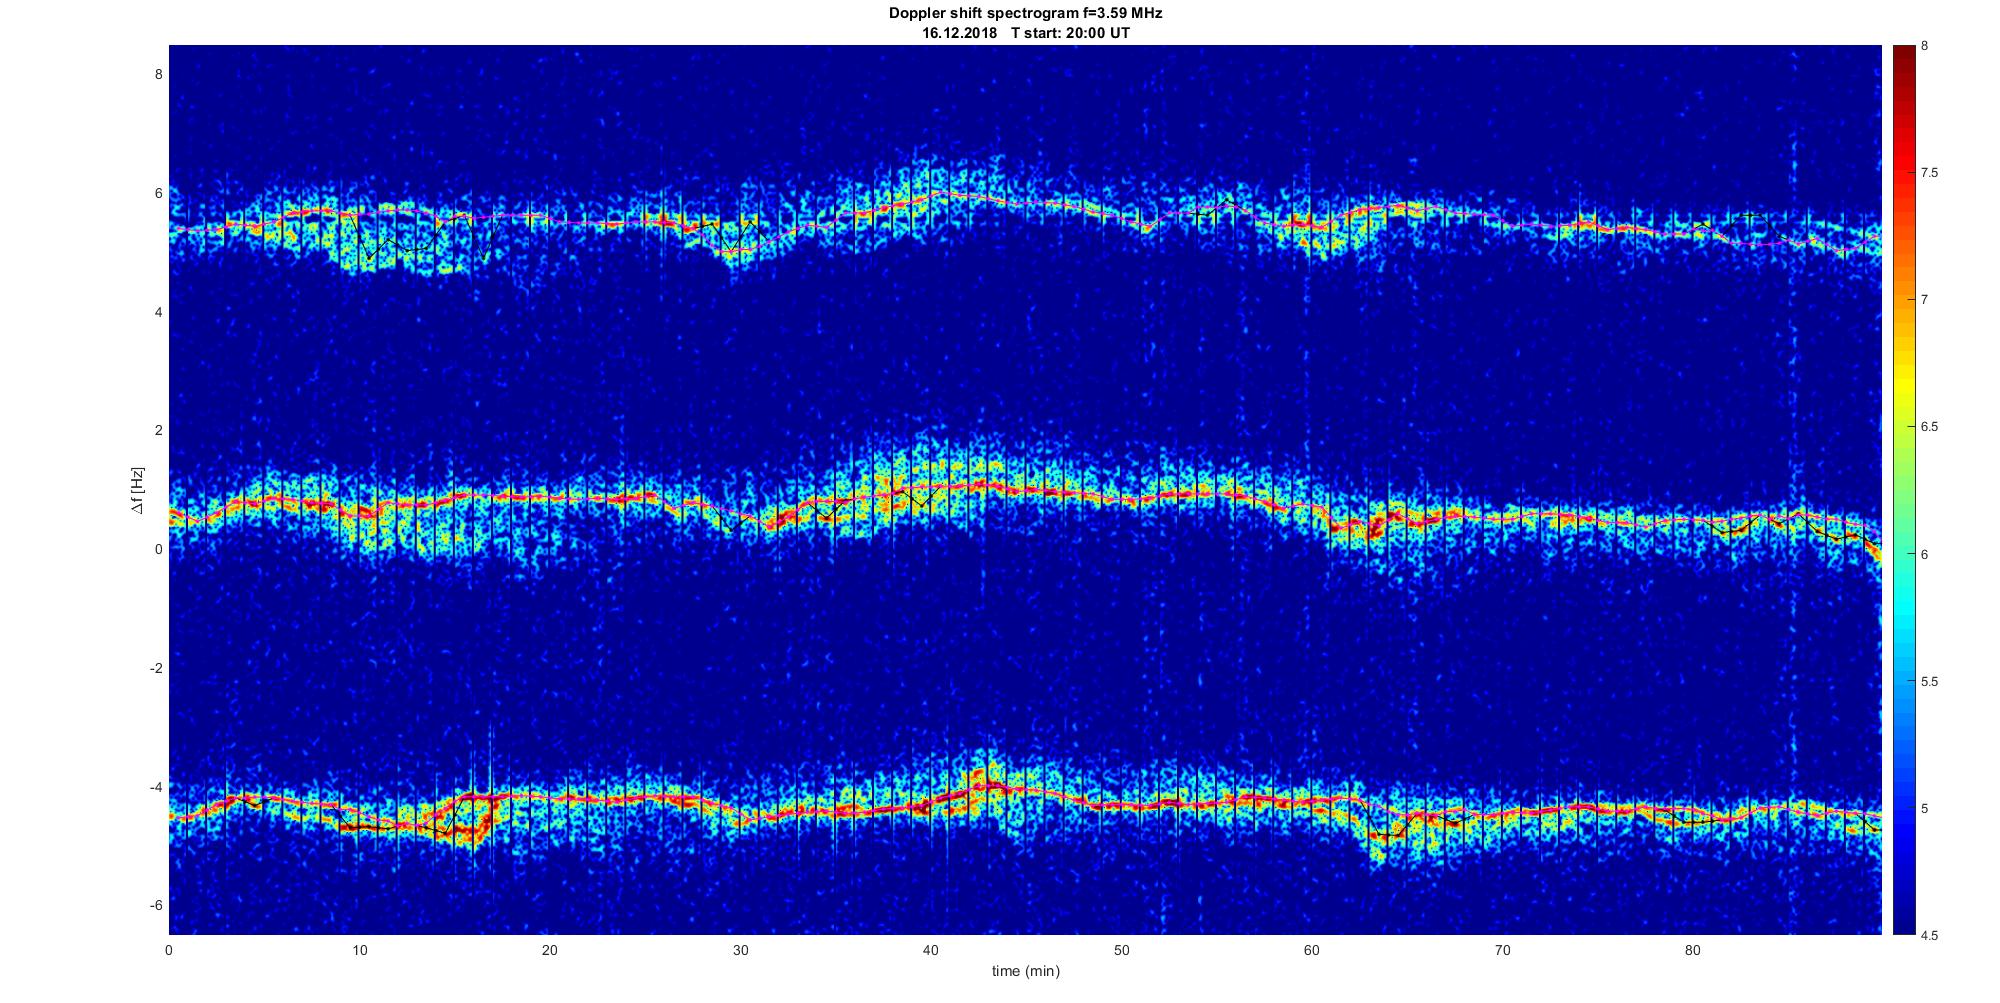
Task: Click the y-axis tick label '6'
Action: (x=158, y=193)
